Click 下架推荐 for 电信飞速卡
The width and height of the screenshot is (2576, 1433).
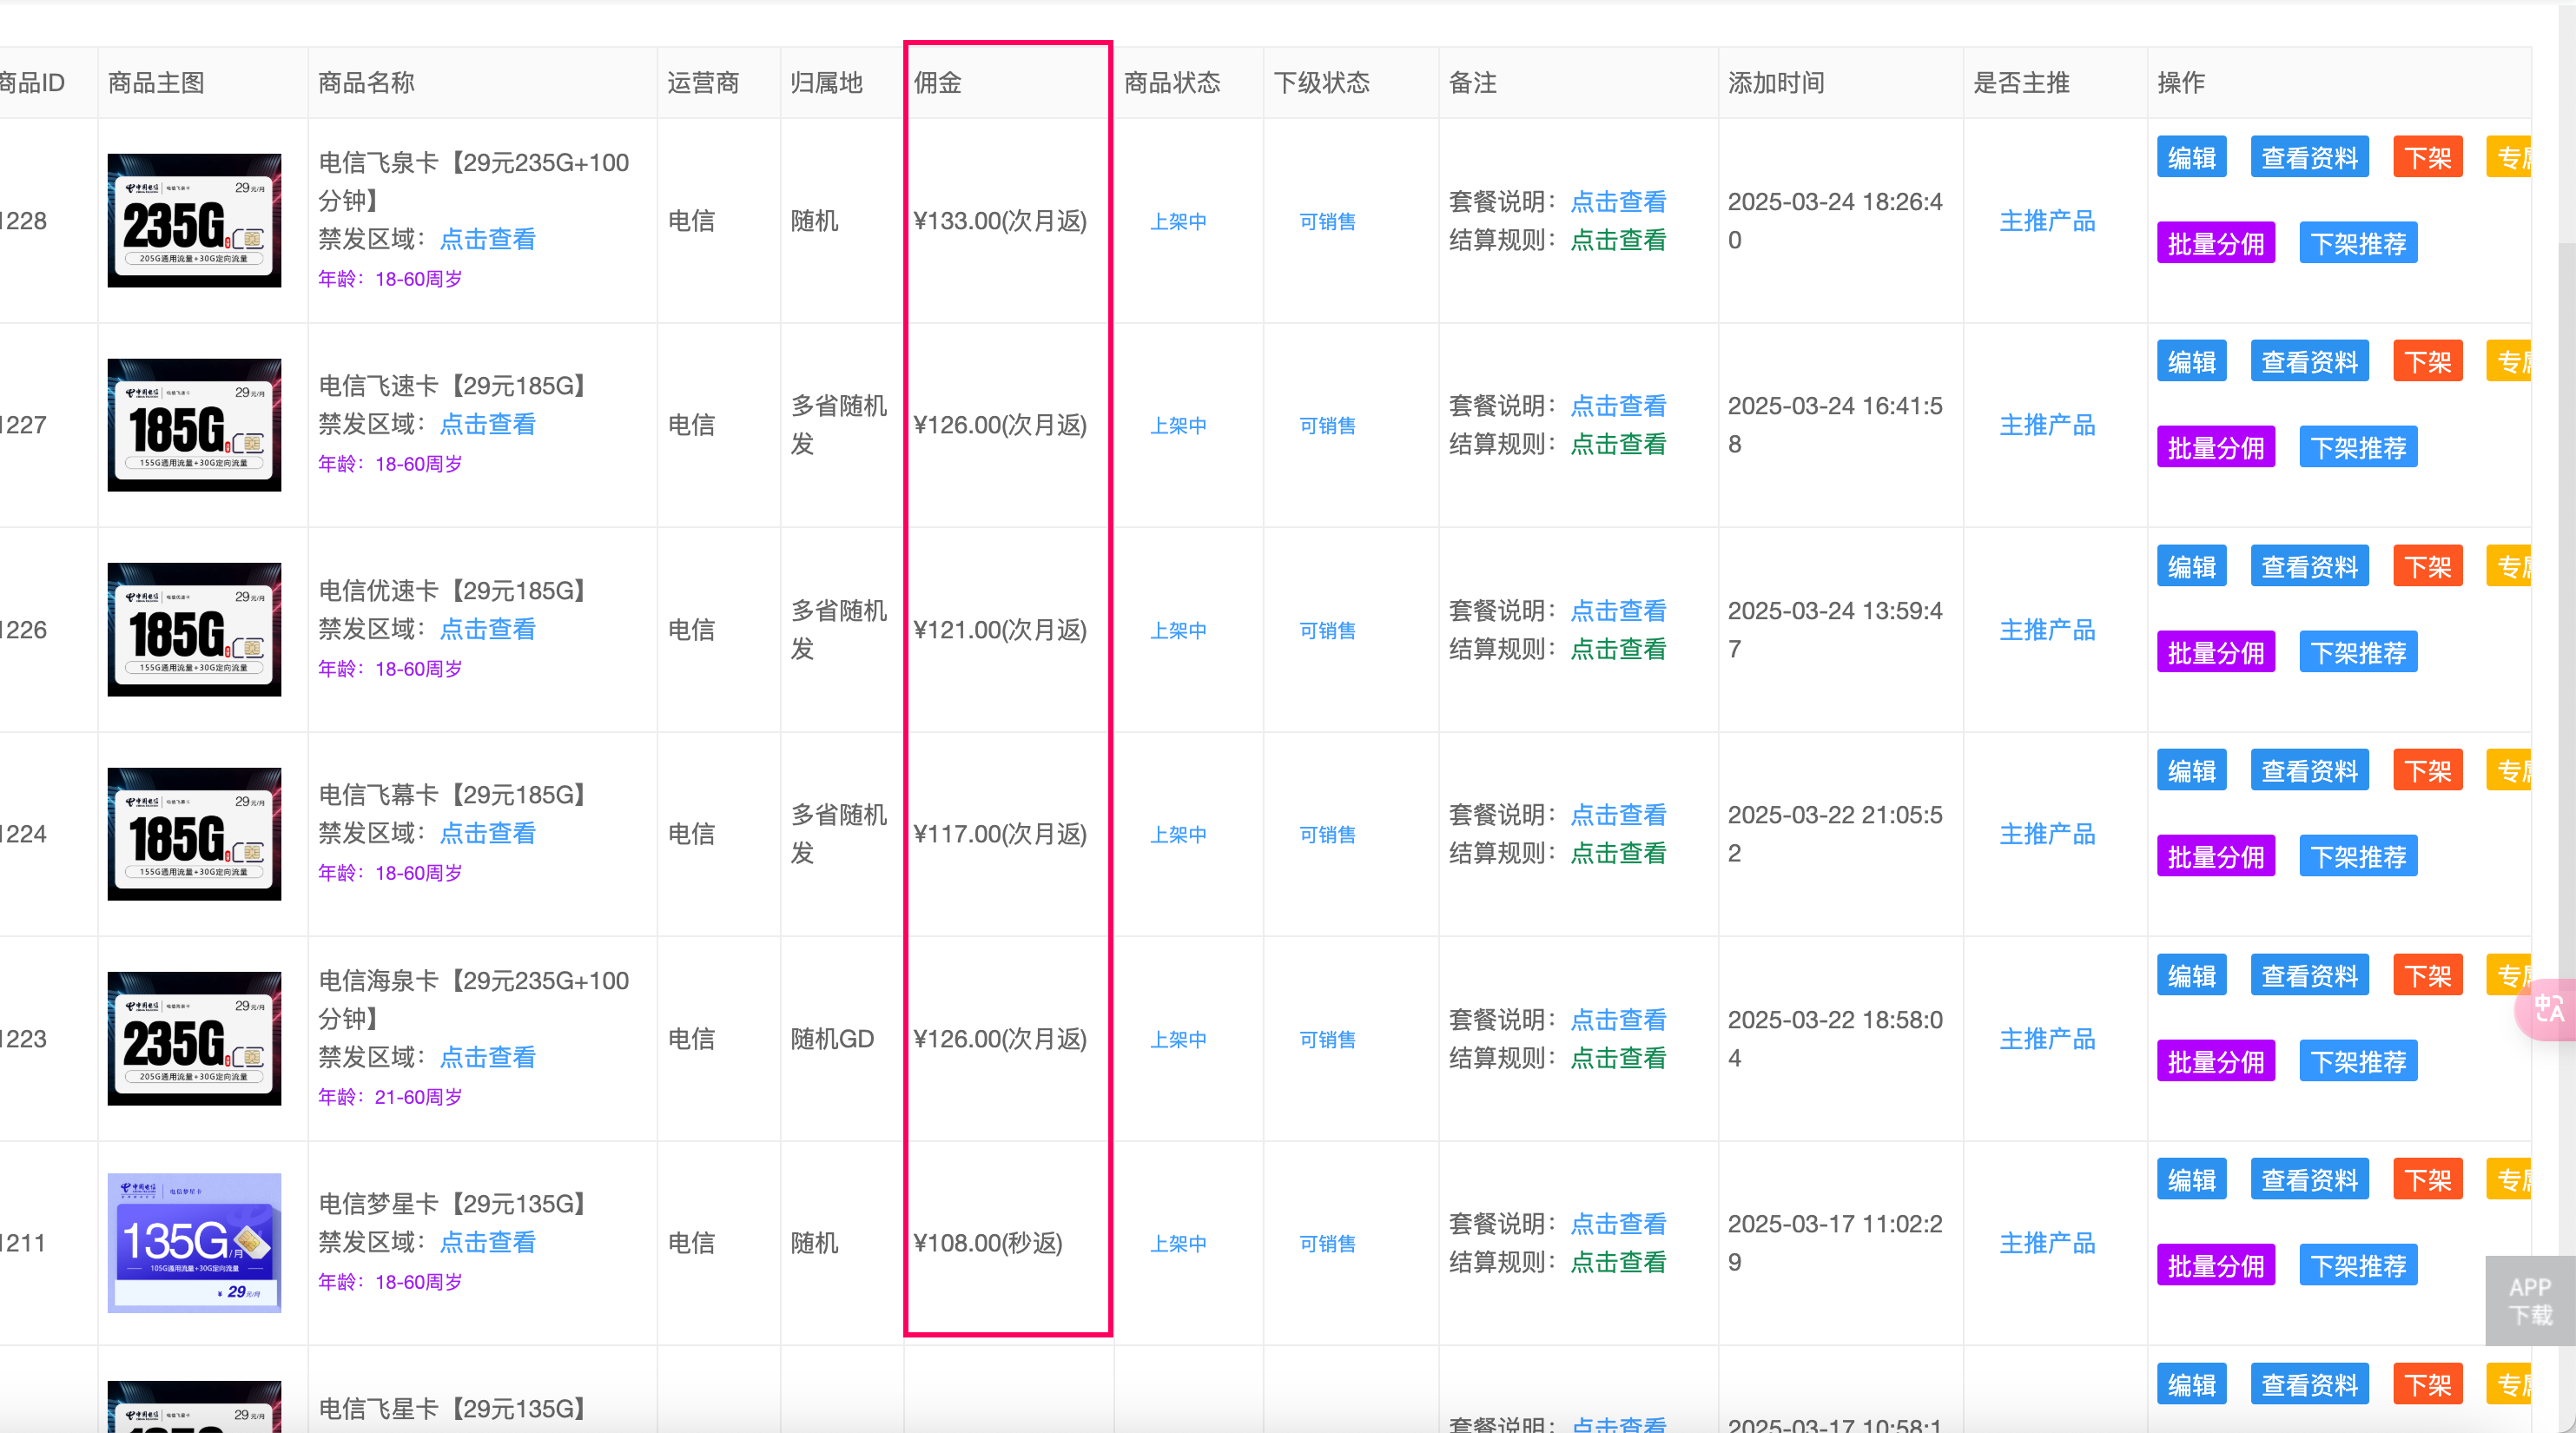(2358, 447)
